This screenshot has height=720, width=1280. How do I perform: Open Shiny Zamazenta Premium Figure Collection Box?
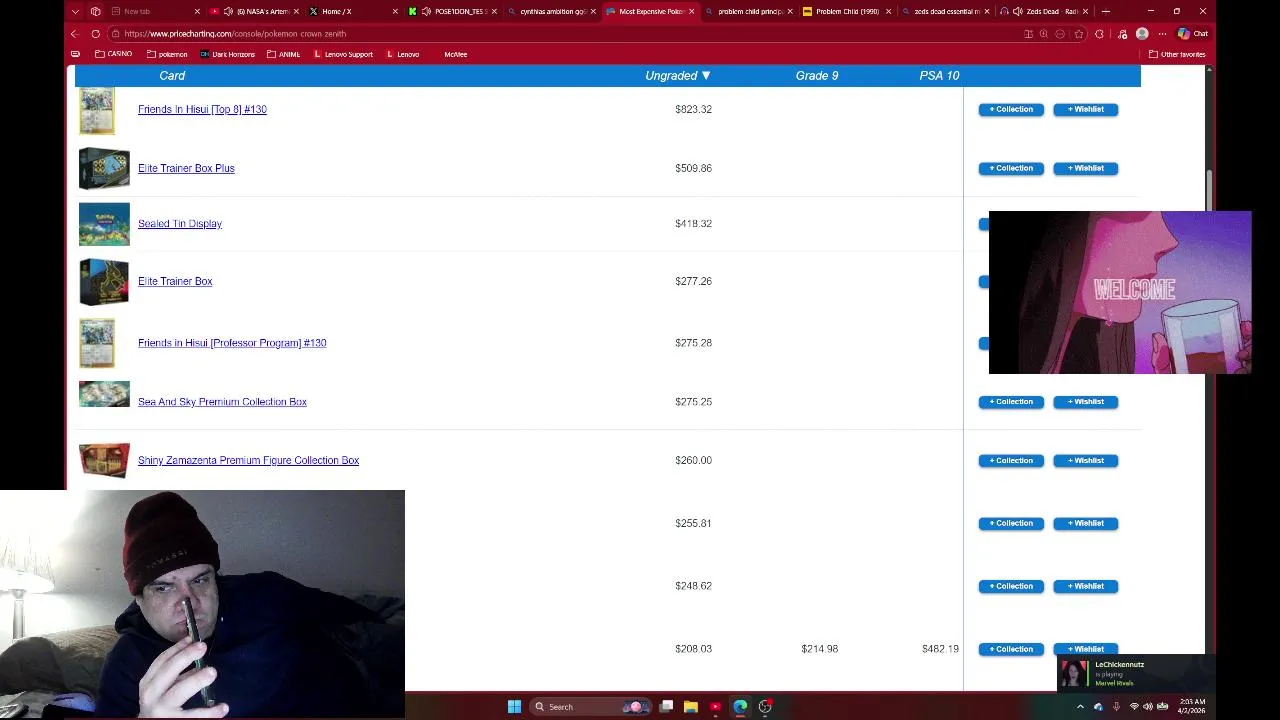tap(248, 461)
